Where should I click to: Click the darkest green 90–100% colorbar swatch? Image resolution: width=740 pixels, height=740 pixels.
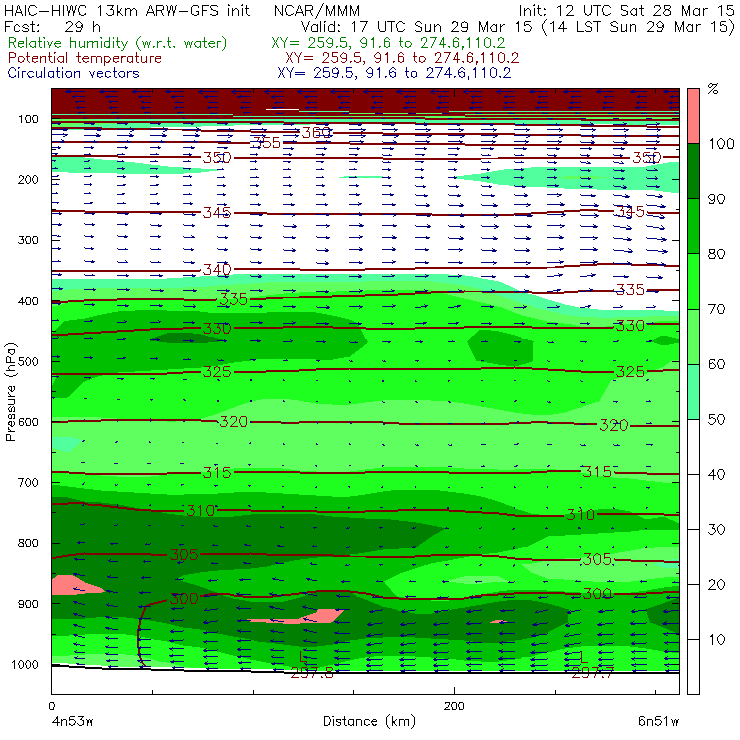(693, 171)
